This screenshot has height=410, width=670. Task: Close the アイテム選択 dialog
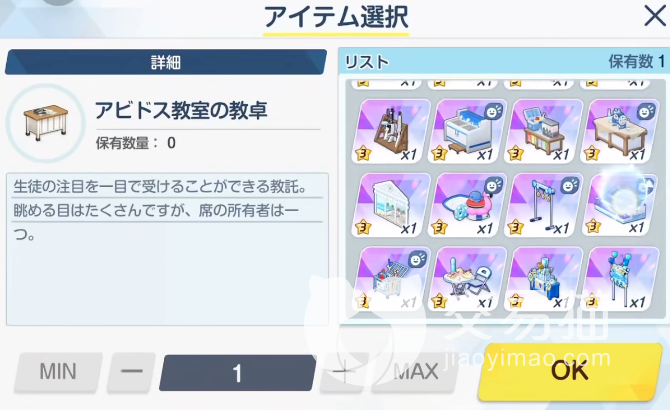coord(655,17)
